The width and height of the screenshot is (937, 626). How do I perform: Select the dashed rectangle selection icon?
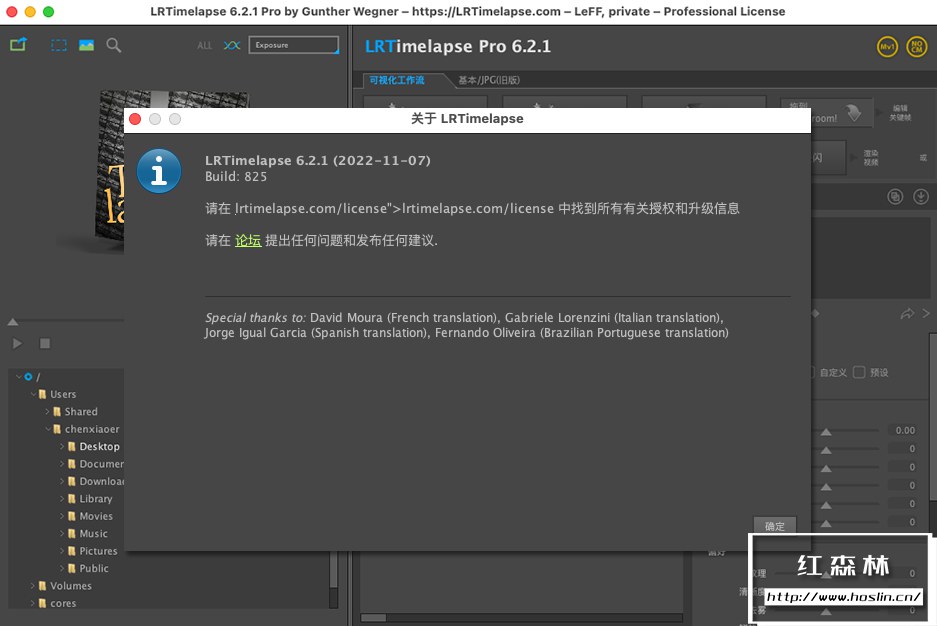[59, 45]
